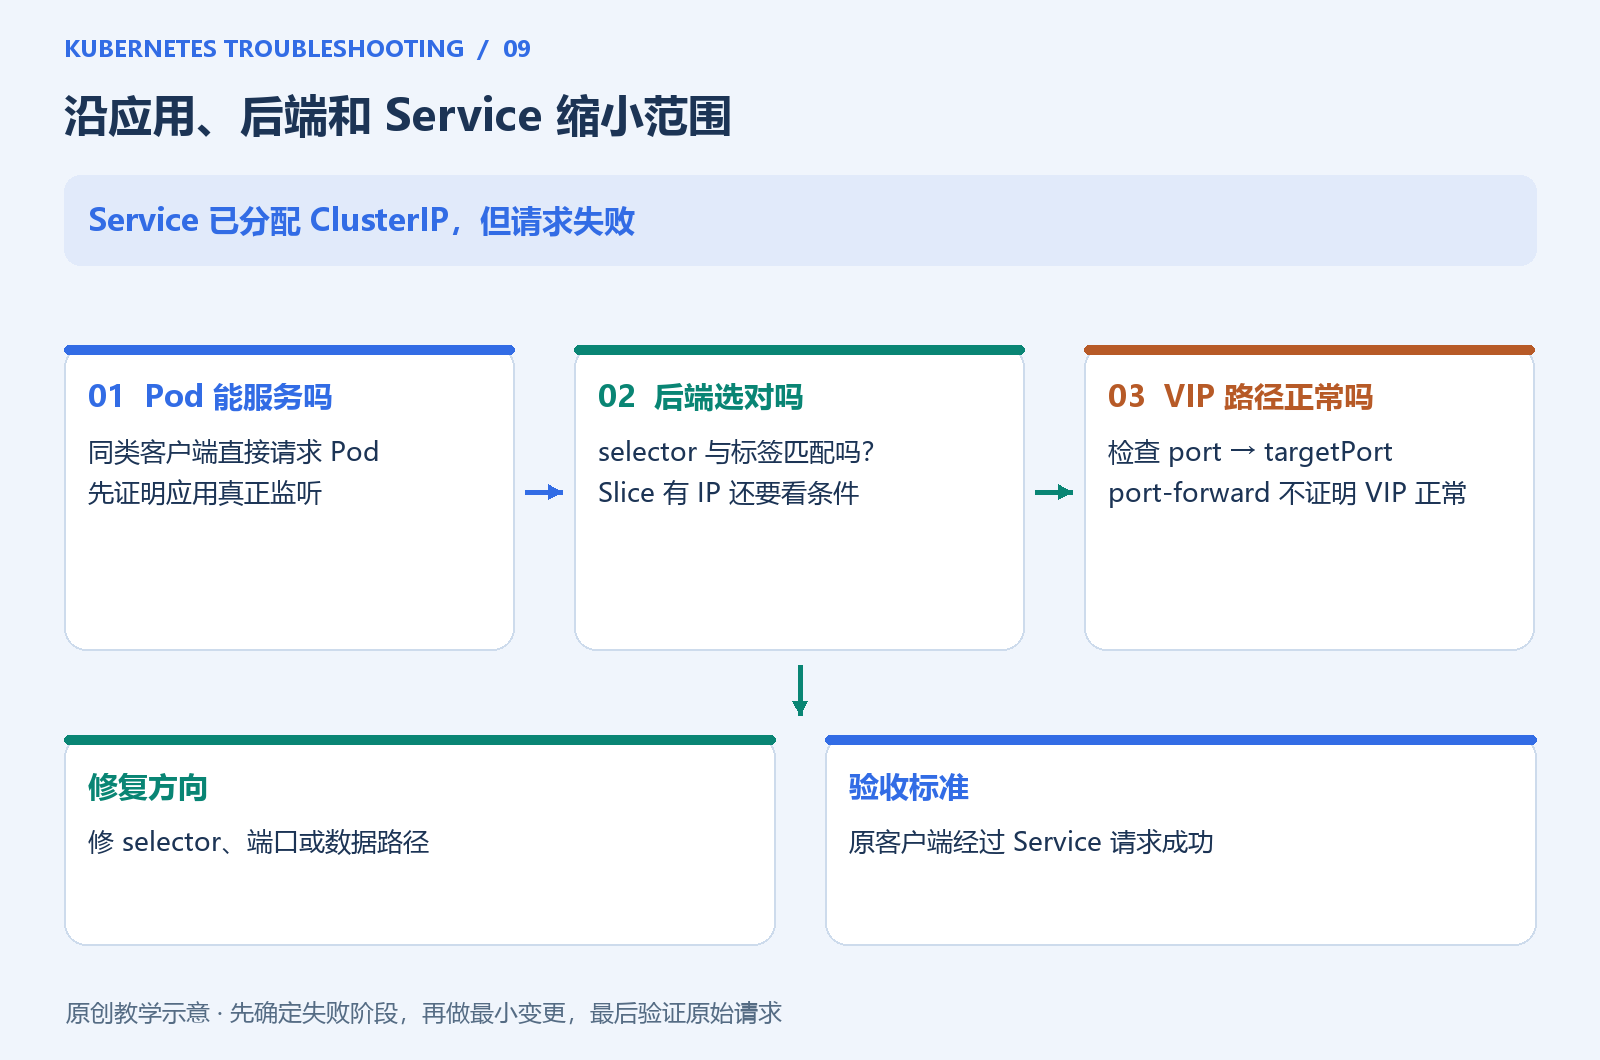Click the heading '验收标准'
The width and height of the screenshot is (1600, 1060).
909,787
